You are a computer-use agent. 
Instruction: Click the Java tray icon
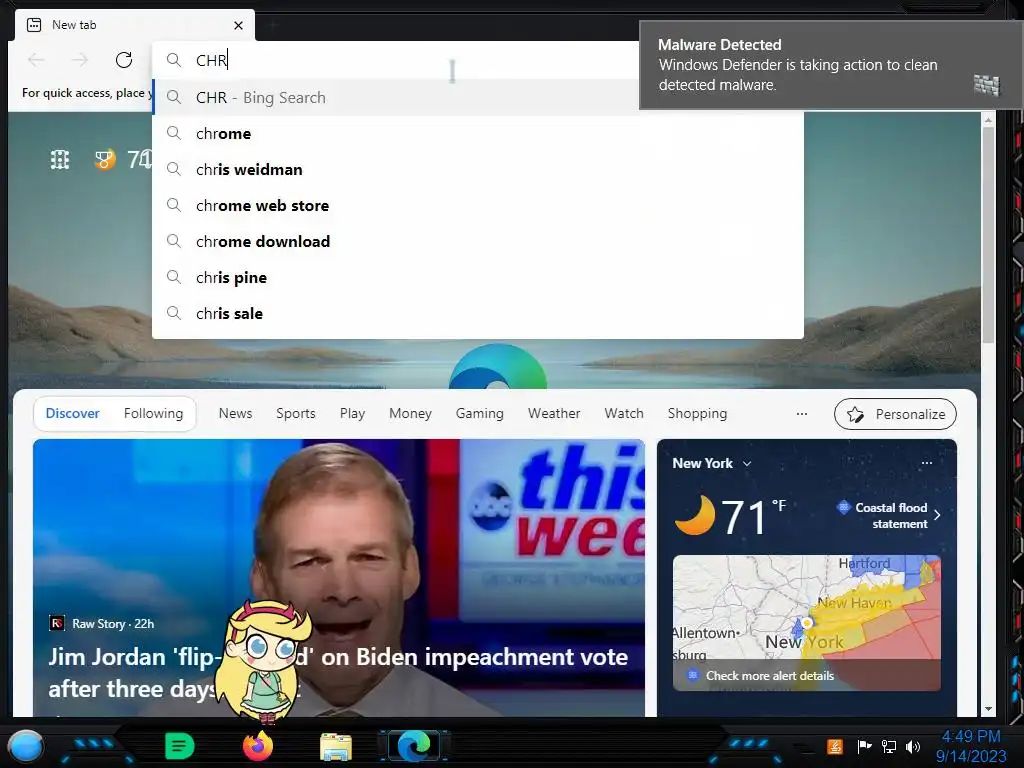coord(835,746)
